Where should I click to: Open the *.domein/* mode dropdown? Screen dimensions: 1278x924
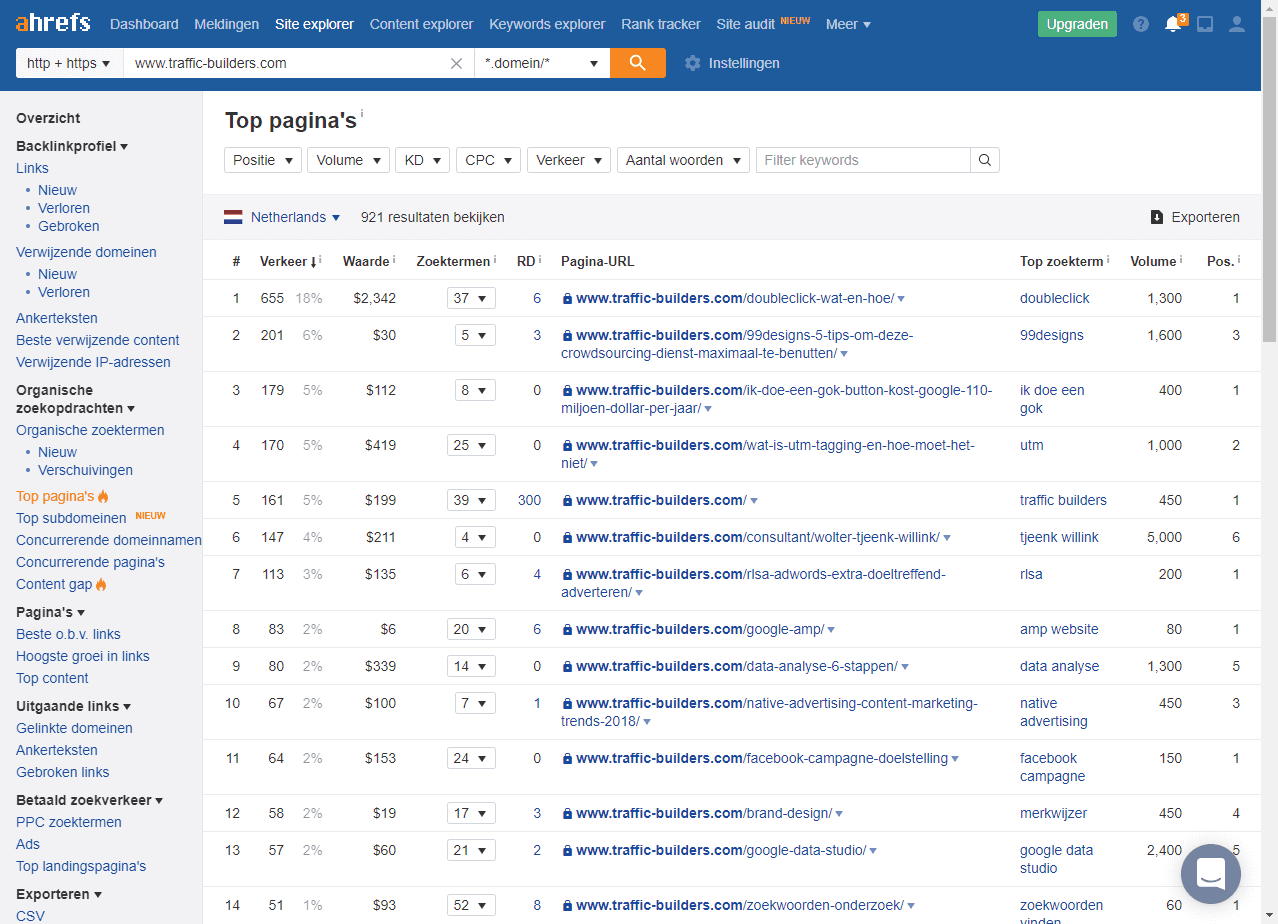pos(542,63)
